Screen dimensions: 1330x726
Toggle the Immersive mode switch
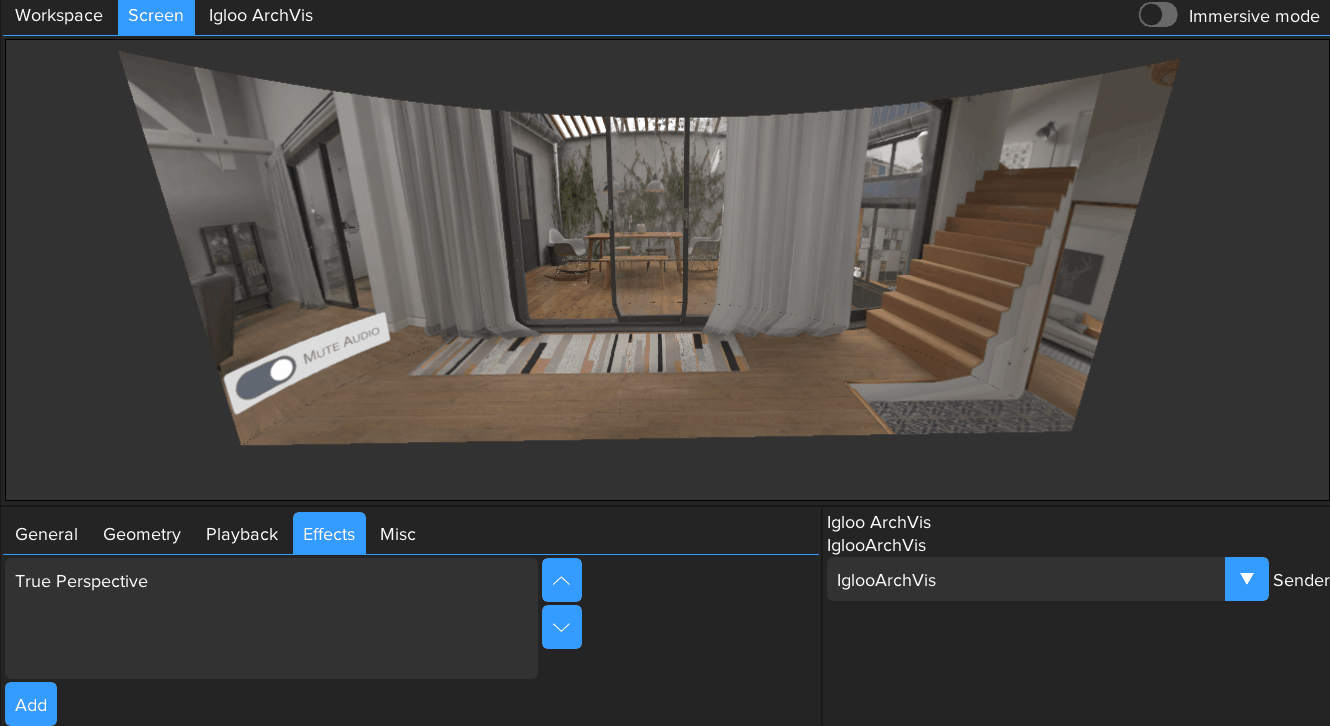1157,15
